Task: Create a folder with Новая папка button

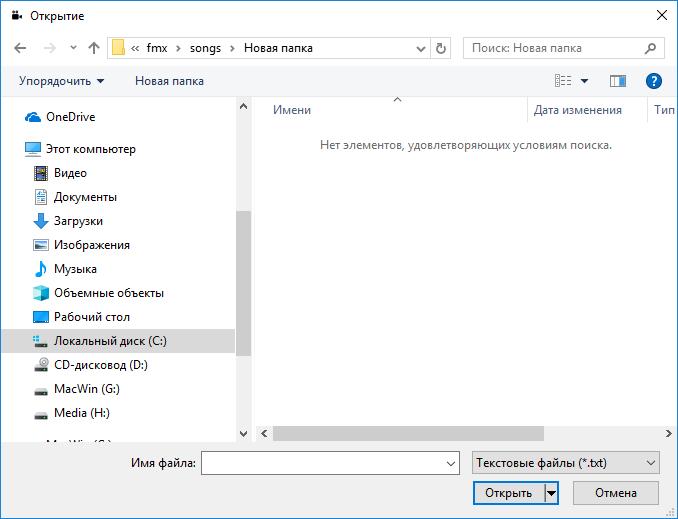Action: pyautogui.click(x=169, y=81)
